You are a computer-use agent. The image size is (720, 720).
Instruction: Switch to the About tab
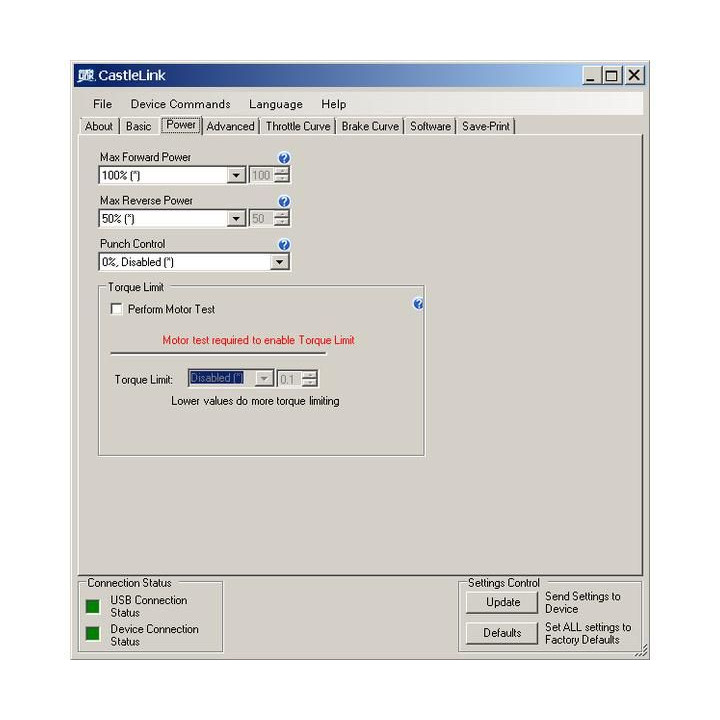(x=99, y=126)
